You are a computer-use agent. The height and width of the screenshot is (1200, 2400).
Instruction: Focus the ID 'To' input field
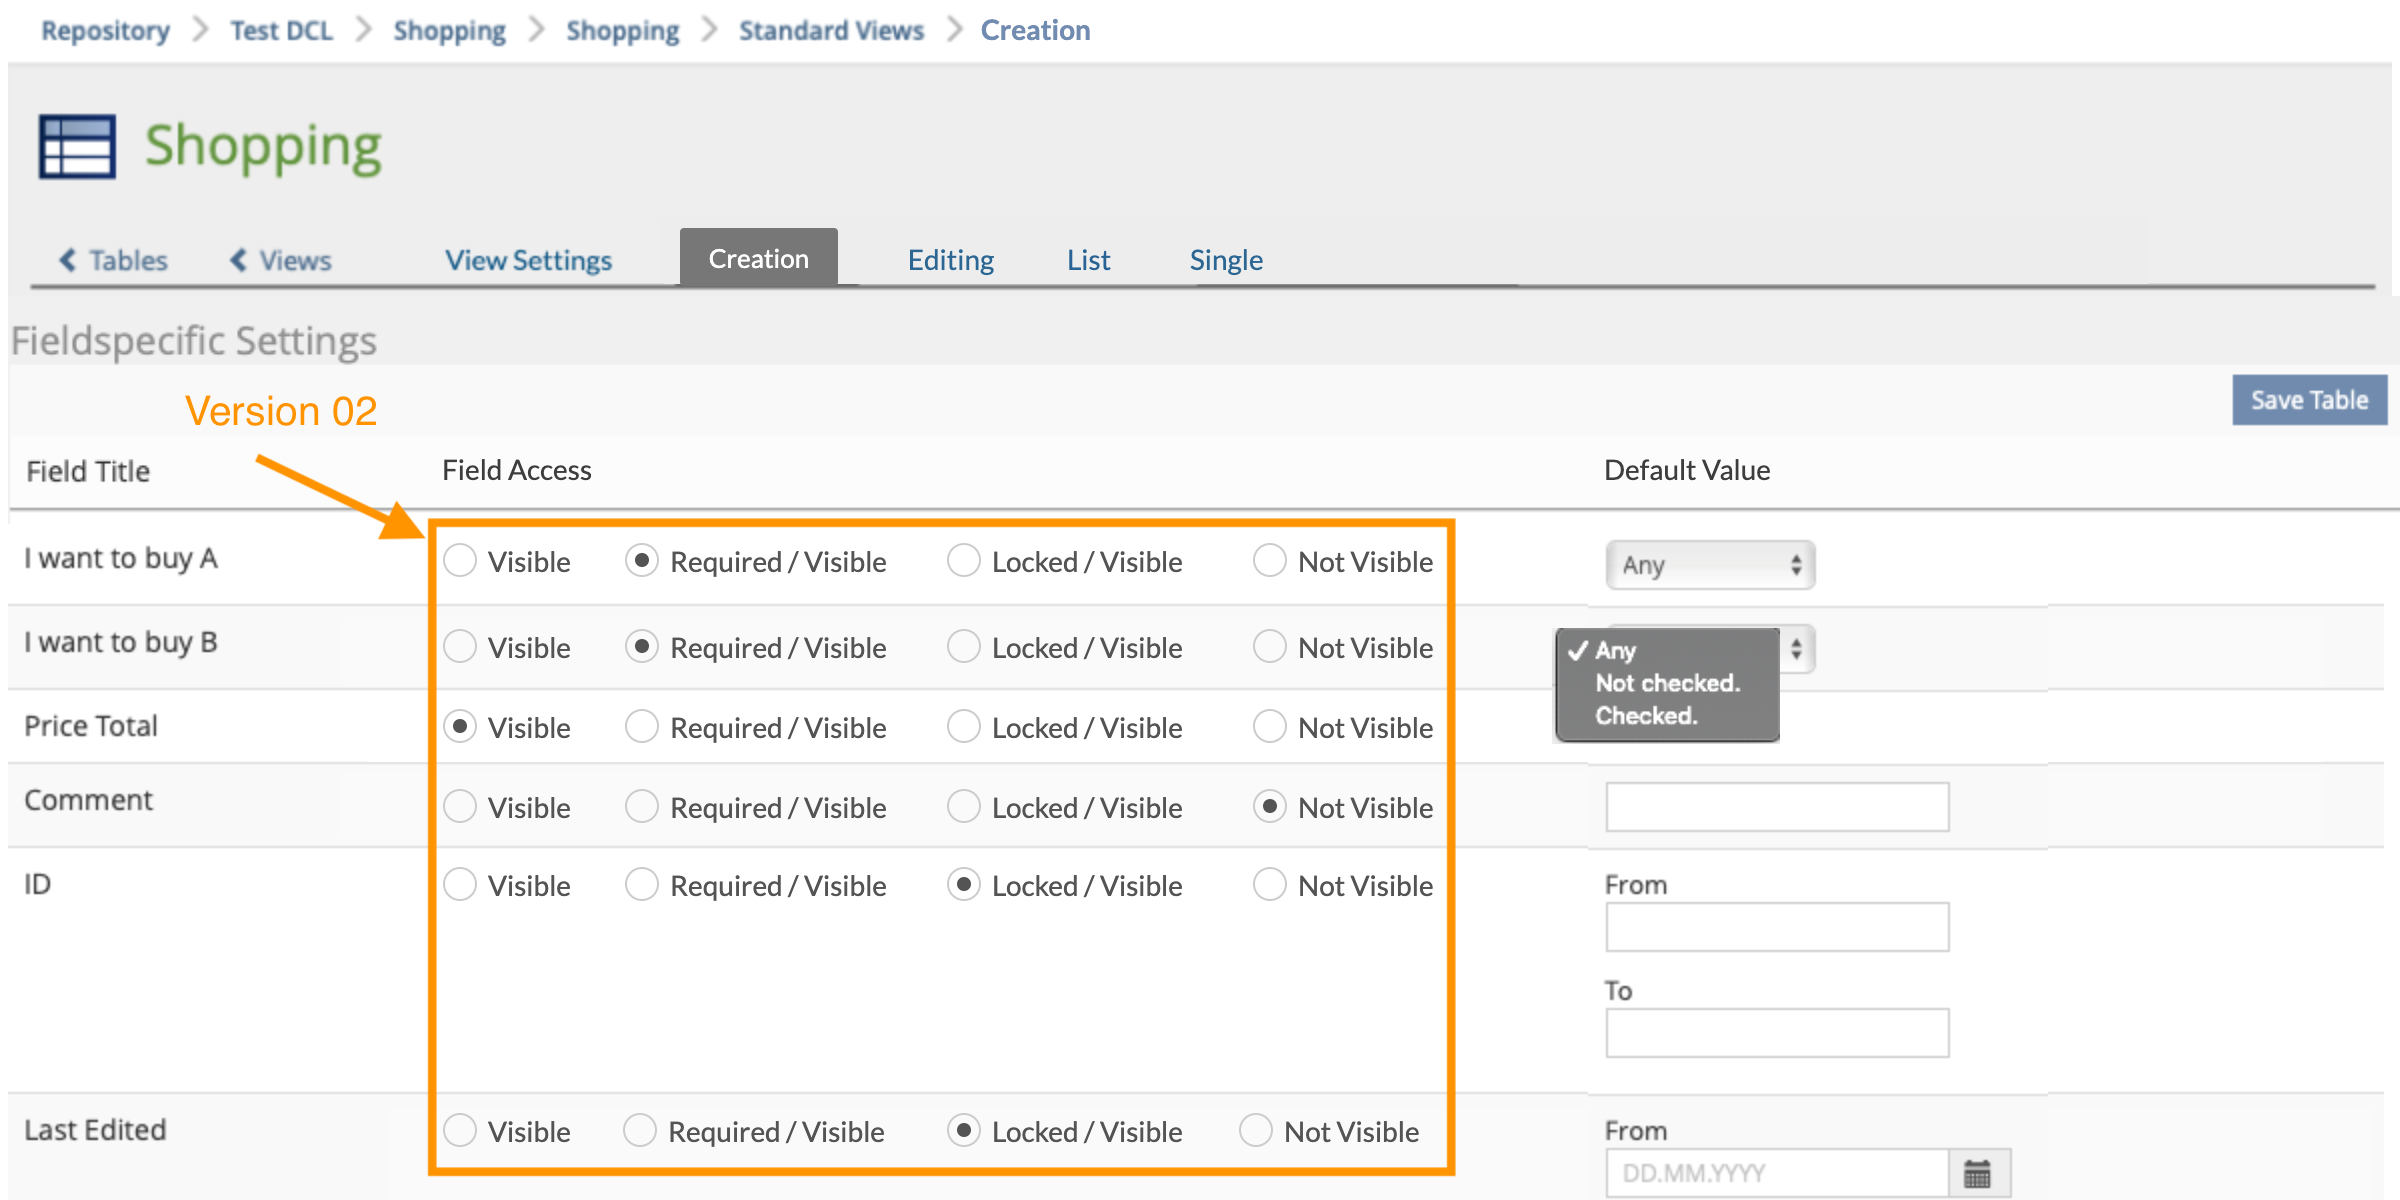click(x=1777, y=1033)
